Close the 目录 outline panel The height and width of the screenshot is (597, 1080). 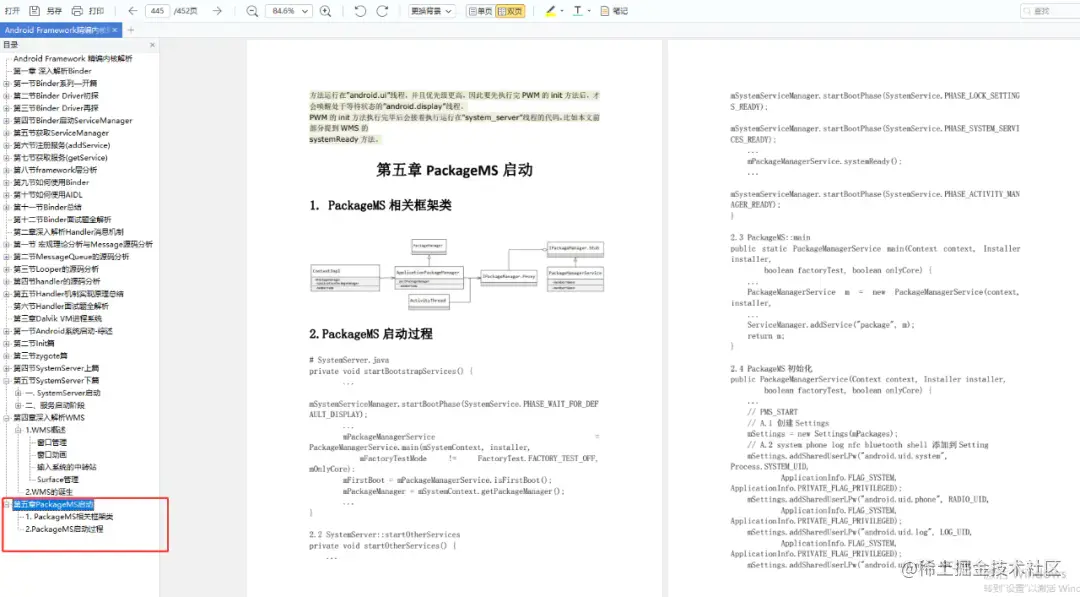click(x=152, y=45)
